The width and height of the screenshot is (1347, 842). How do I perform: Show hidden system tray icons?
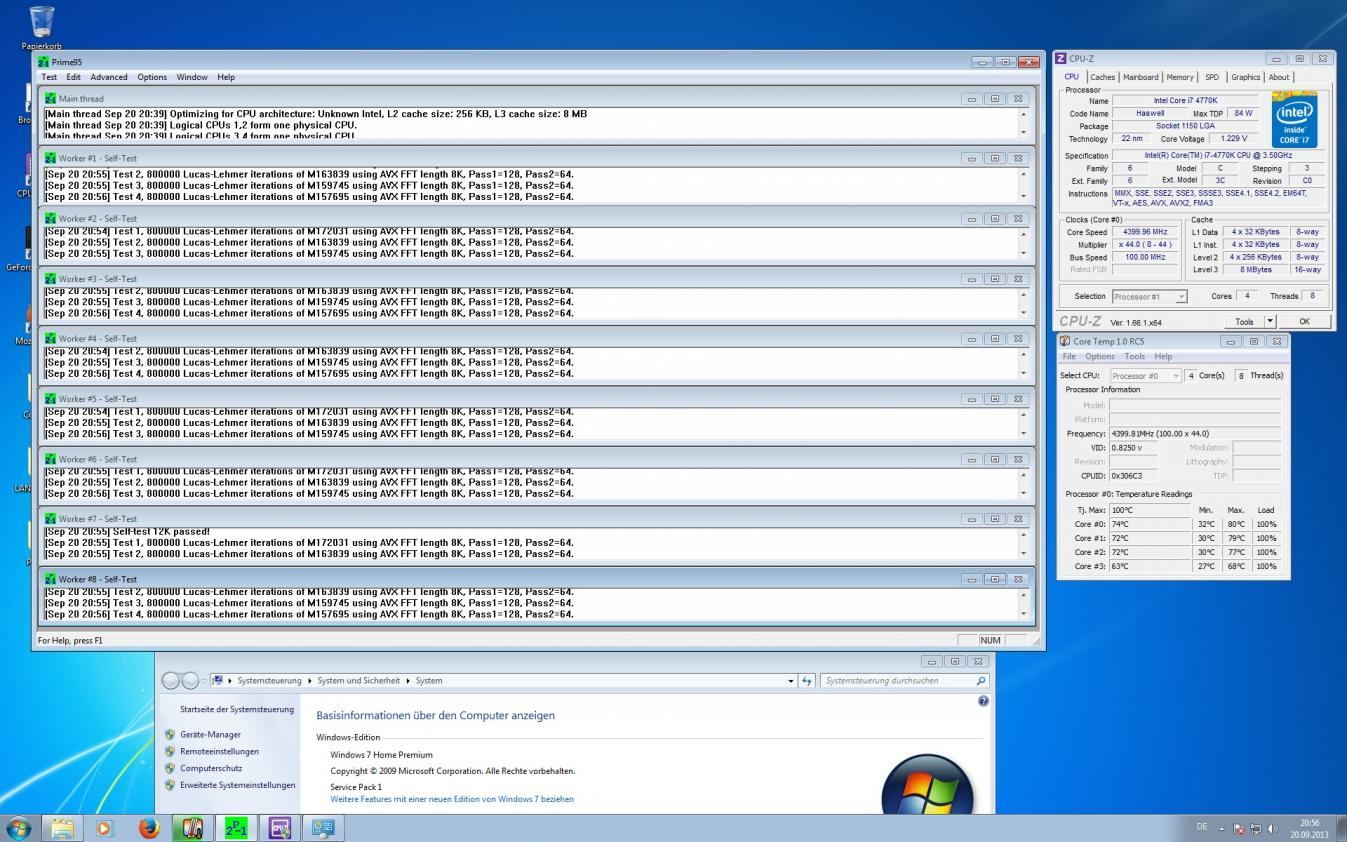click(x=1221, y=829)
